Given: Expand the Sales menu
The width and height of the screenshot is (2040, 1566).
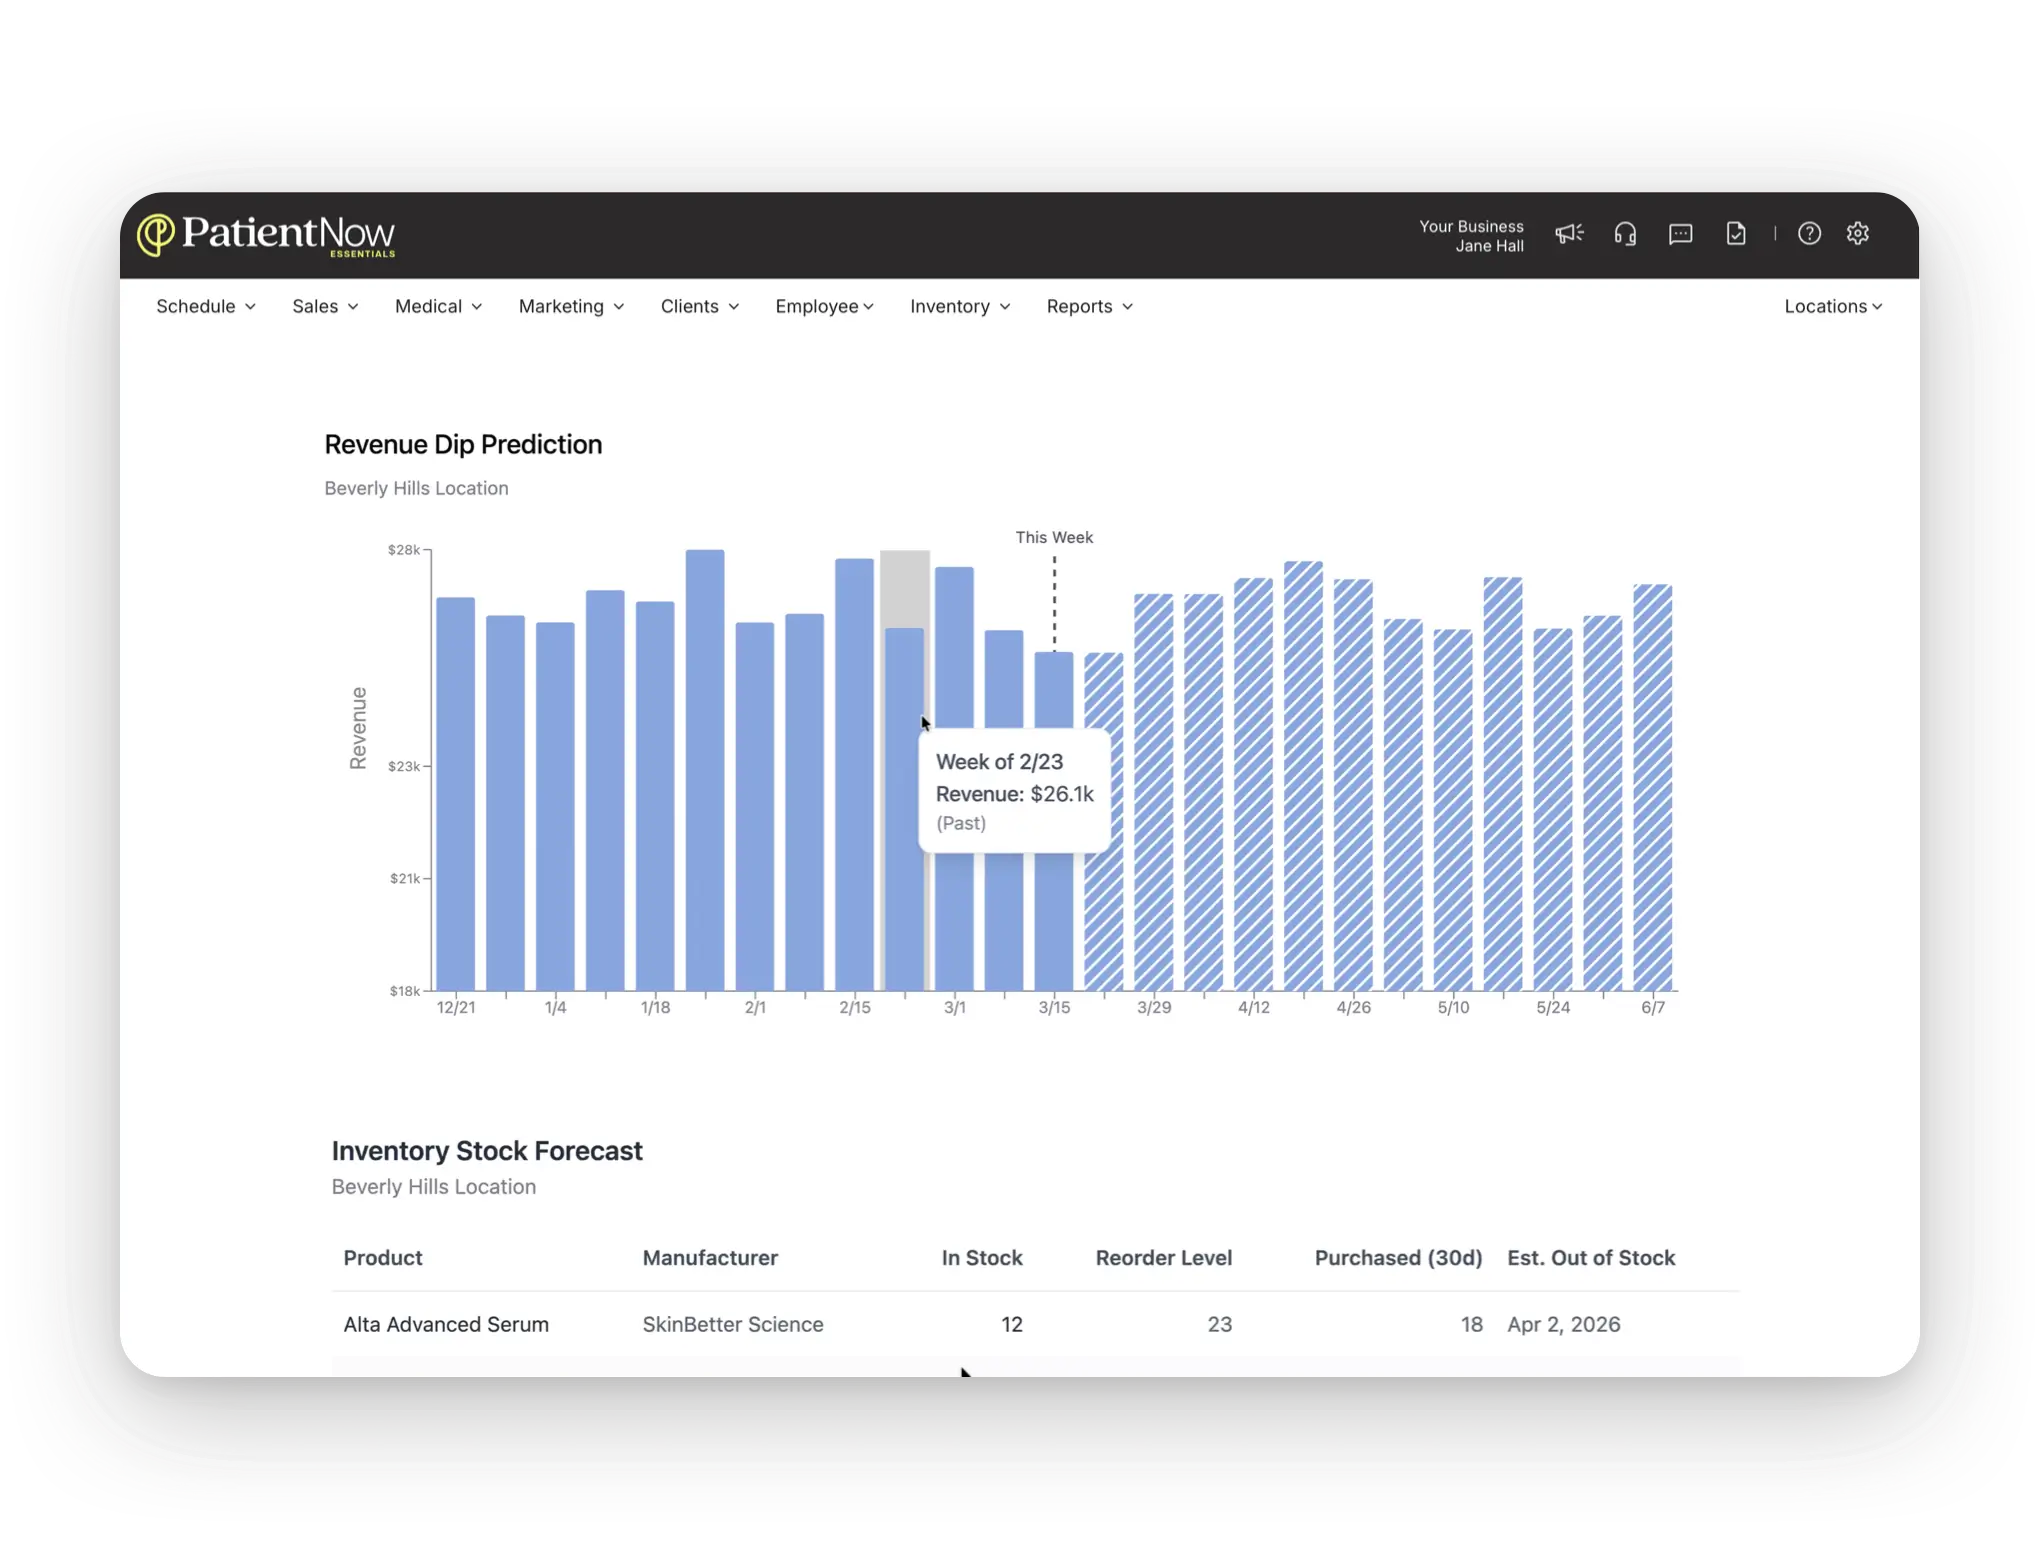Looking at the screenshot, I should pos(325,306).
